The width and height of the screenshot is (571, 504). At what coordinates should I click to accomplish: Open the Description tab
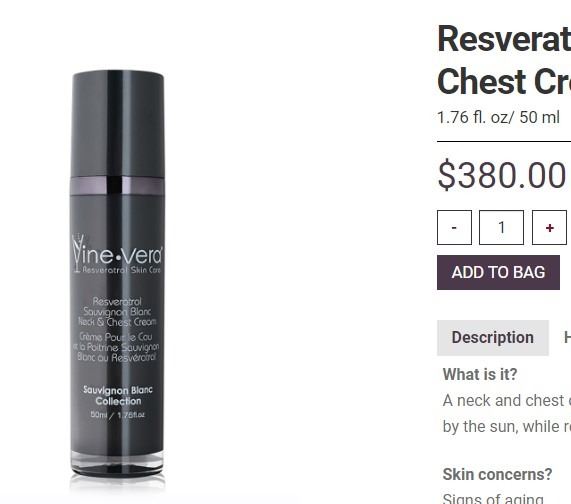[493, 338]
